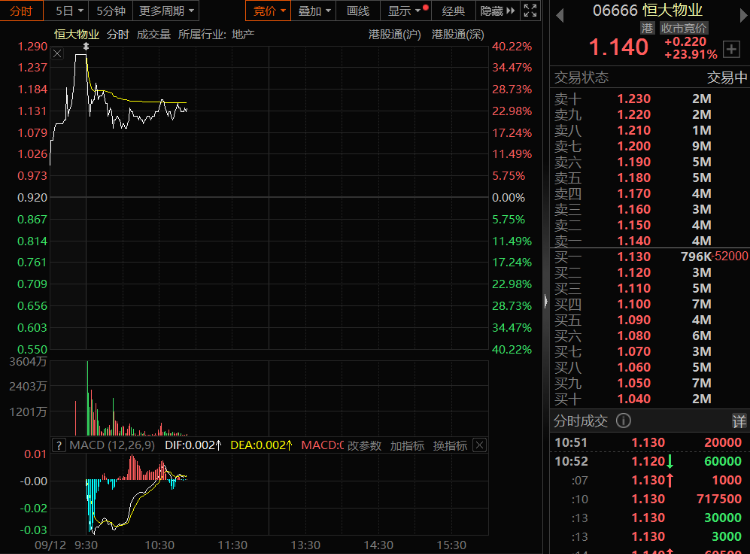Select the 画线 drawing tool
This screenshot has width=750, height=554.
pos(358,11)
